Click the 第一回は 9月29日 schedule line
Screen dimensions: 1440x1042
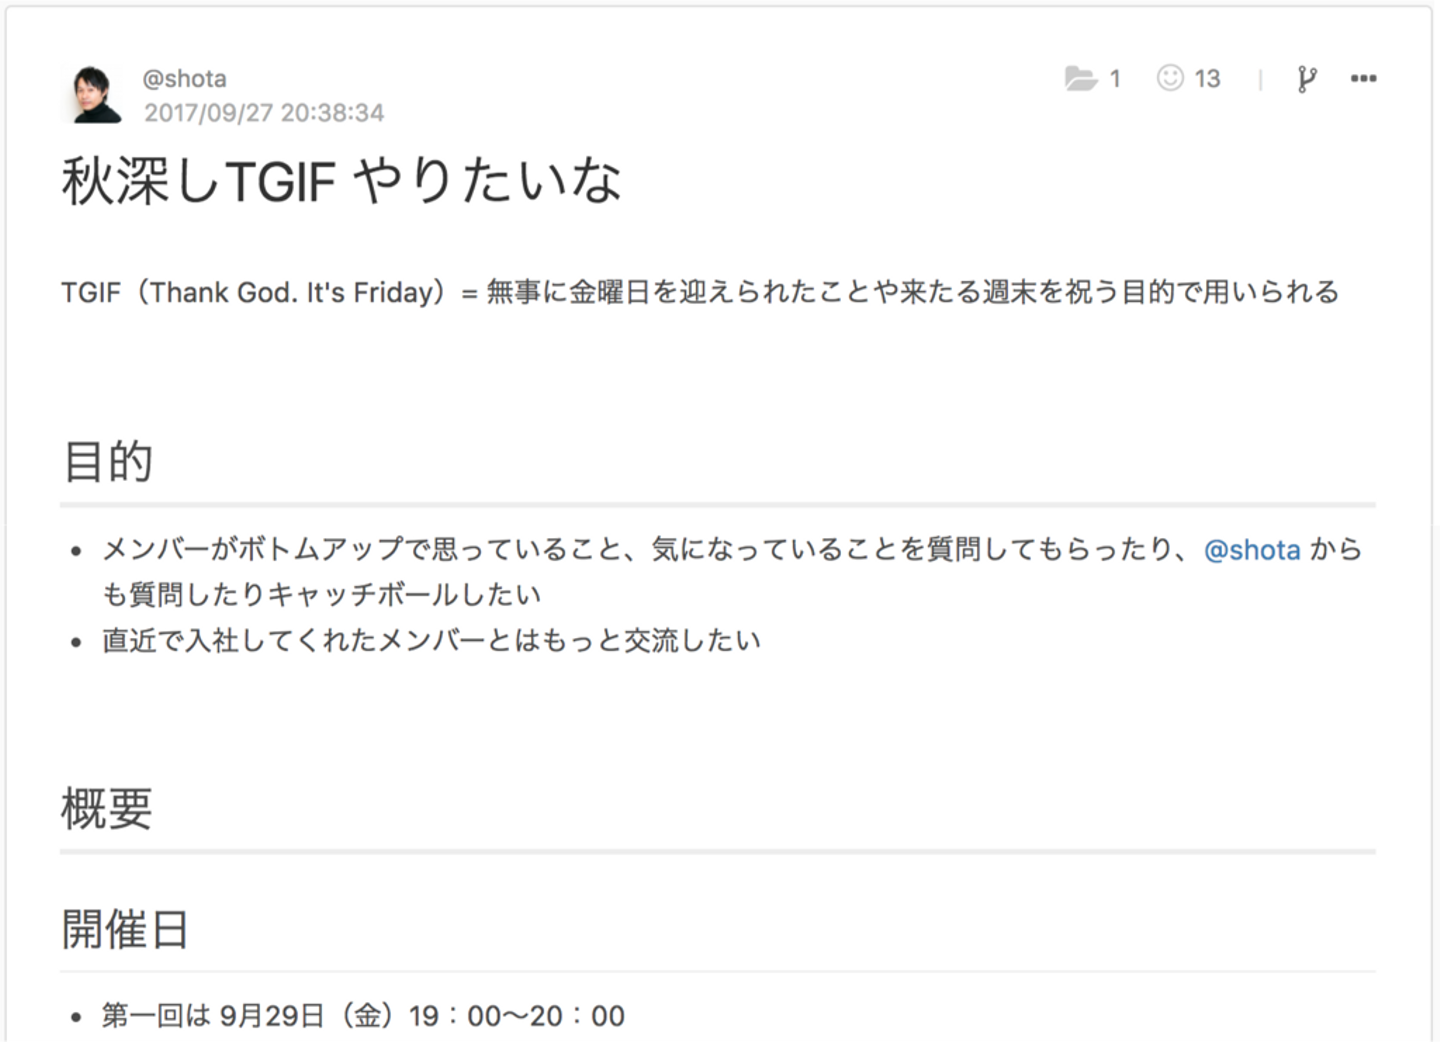tap(363, 1016)
